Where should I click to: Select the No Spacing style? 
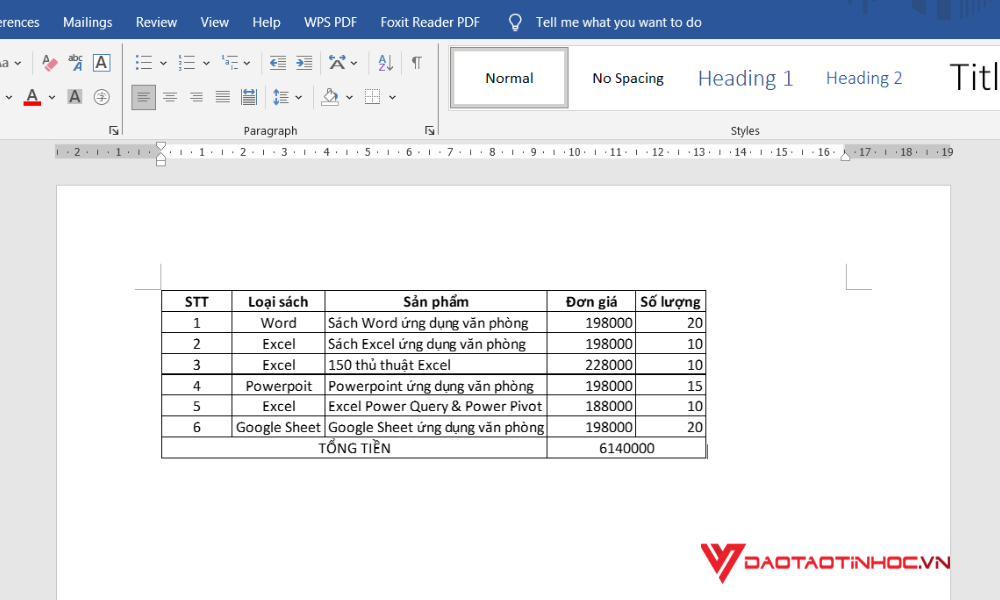pyautogui.click(x=627, y=77)
